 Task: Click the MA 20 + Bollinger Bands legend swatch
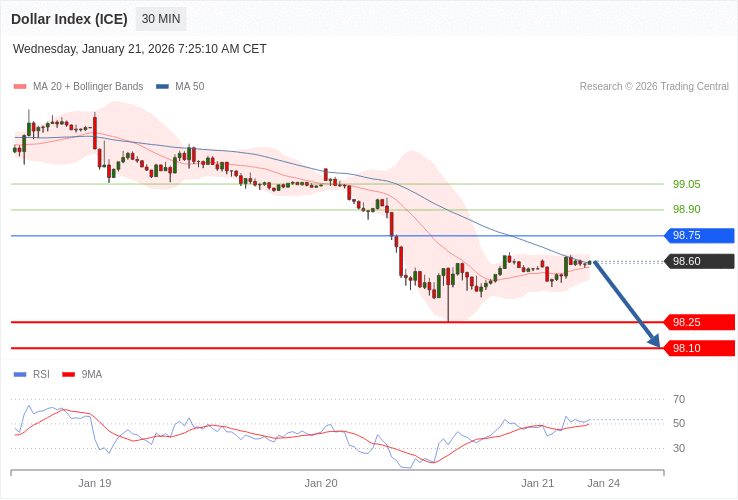pos(20,87)
